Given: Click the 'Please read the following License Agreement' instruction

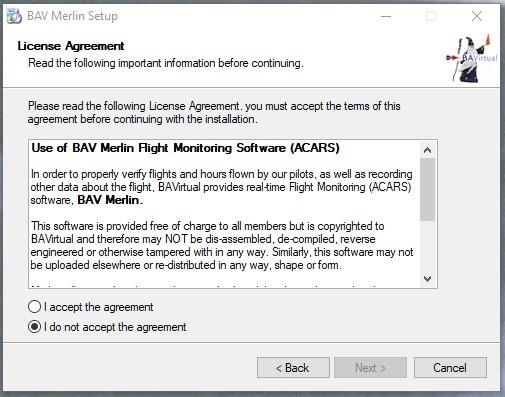Looking at the screenshot, I should (214, 112).
